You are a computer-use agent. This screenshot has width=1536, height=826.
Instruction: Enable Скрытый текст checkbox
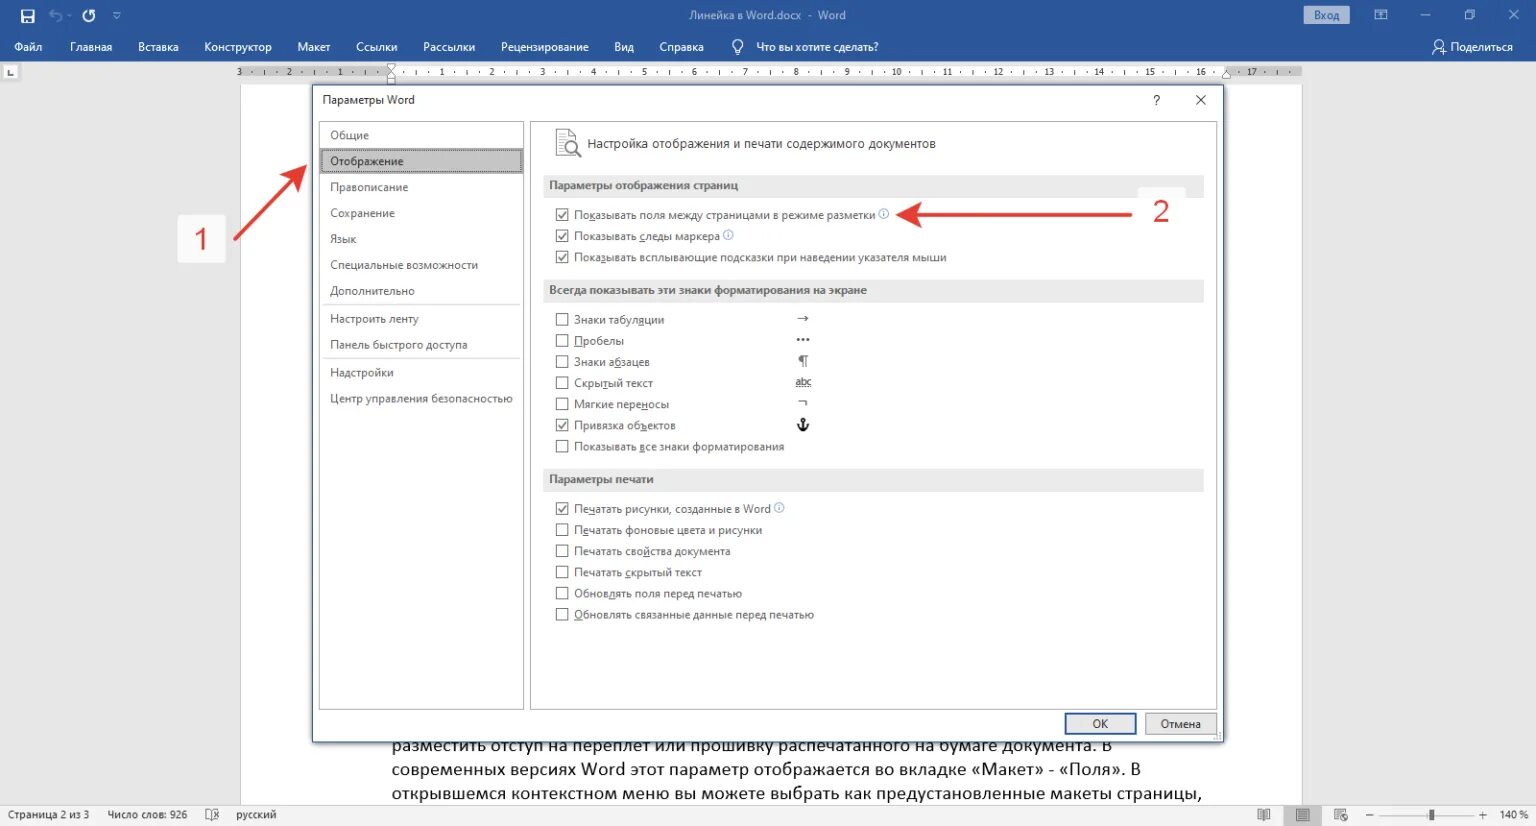pos(562,383)
